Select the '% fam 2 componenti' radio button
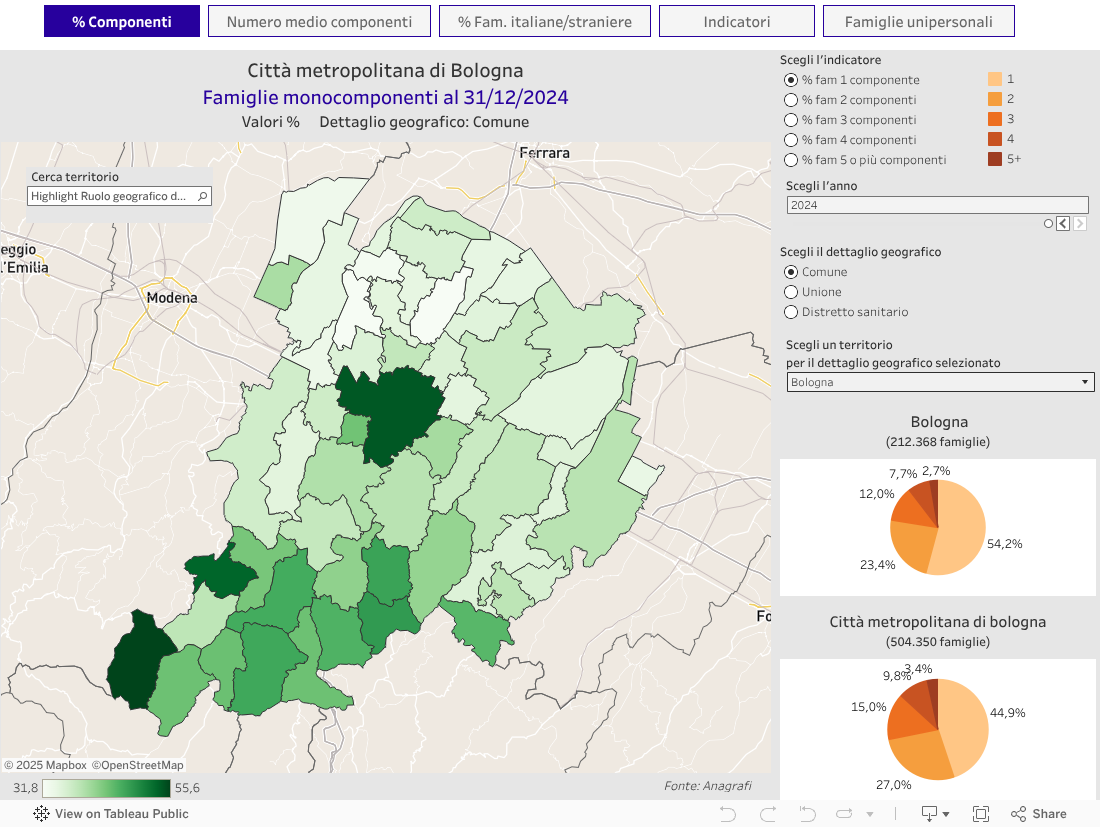Screen dimensions: 1100x827 coord(791,100)
